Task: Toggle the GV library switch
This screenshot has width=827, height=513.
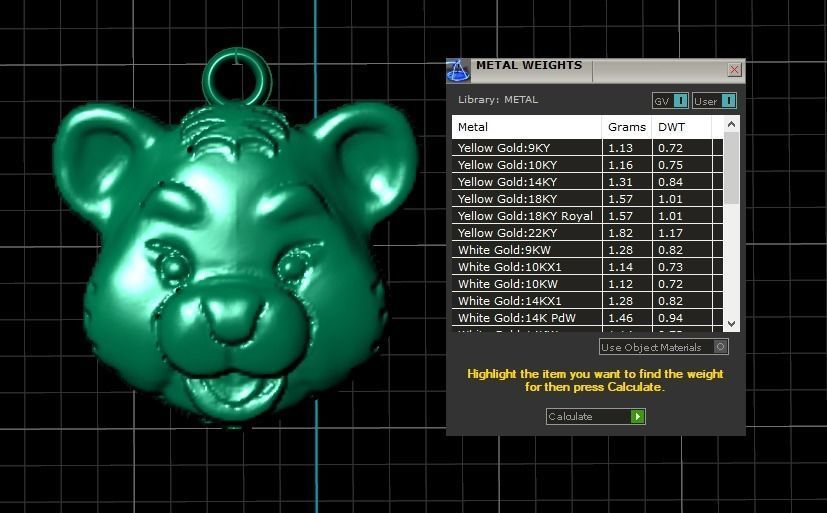Action: click(x=680, y=101)
